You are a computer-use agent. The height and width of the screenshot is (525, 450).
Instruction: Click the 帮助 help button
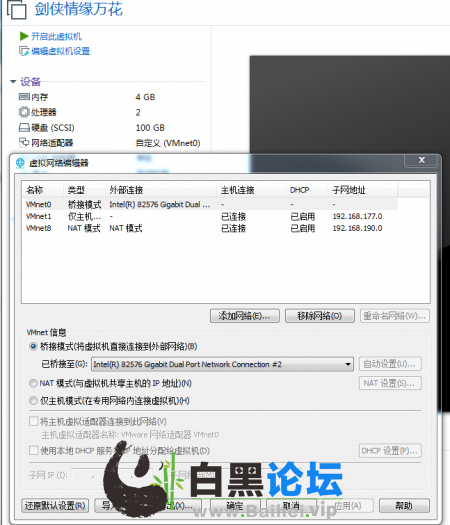point(404,505)
